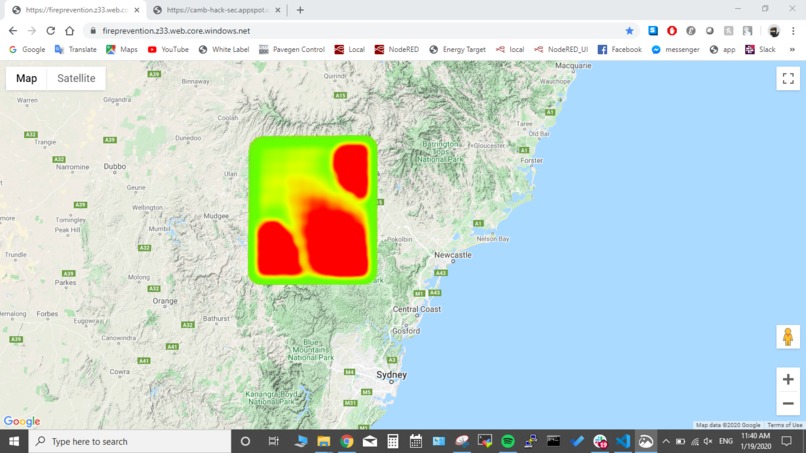Open the Action Center notifications
The image size is (806, 453).
(x=786, y=441)
